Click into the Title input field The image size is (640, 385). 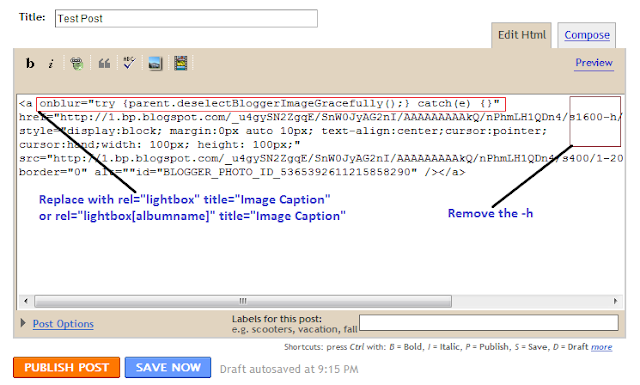[186, 18]
